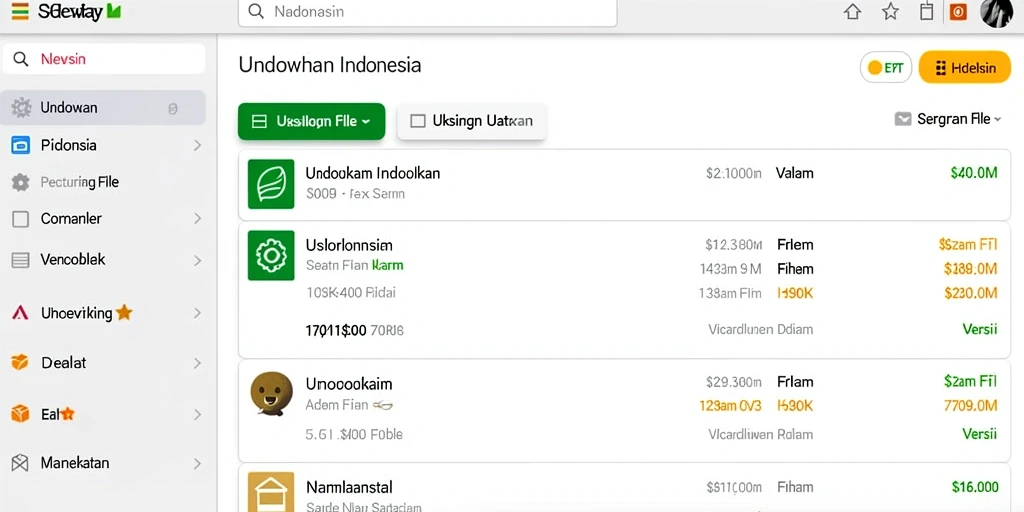Click the Nevsin sidebar search box
Viewport: 1024px width, 512px height.
pos(104,59)
